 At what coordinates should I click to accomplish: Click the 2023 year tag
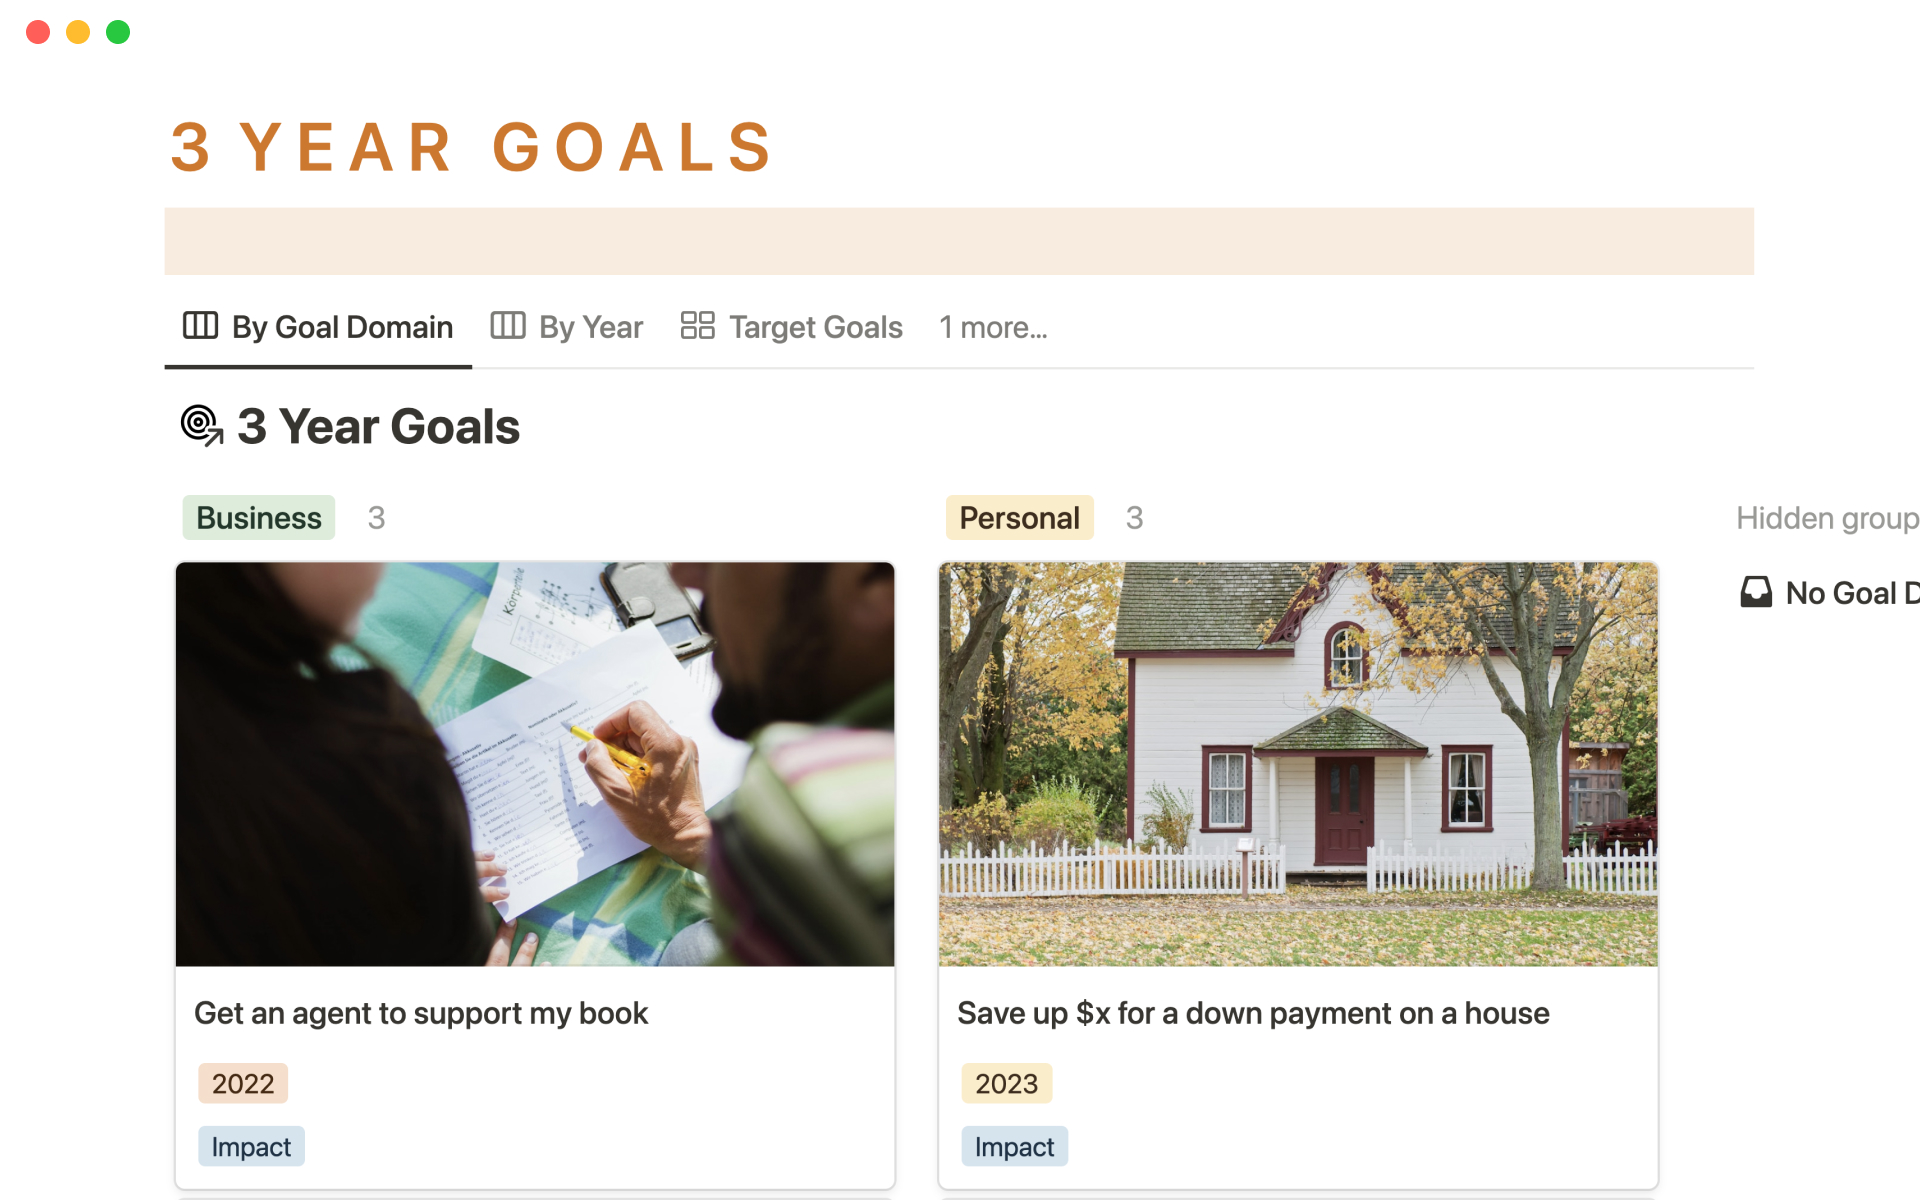1006,1083
